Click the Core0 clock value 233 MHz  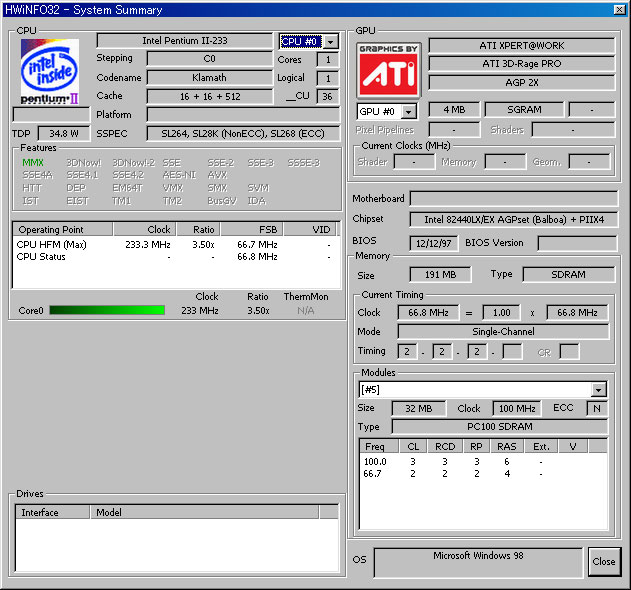(x=200, y=310)
